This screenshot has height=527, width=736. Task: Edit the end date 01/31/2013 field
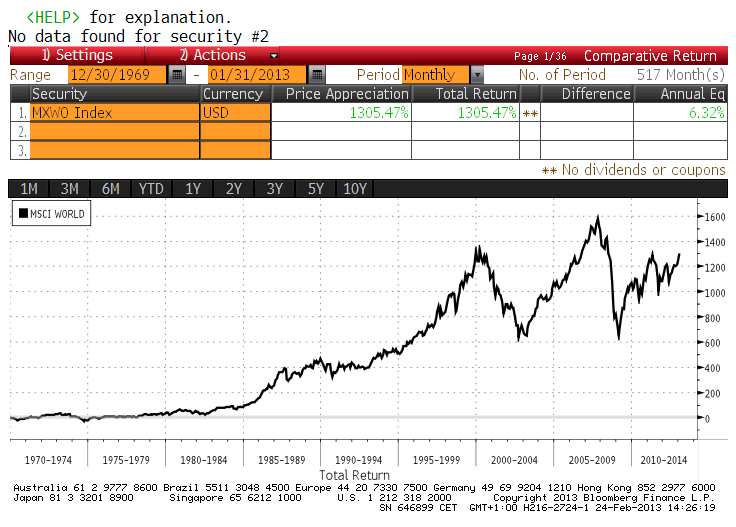[257, 75]
